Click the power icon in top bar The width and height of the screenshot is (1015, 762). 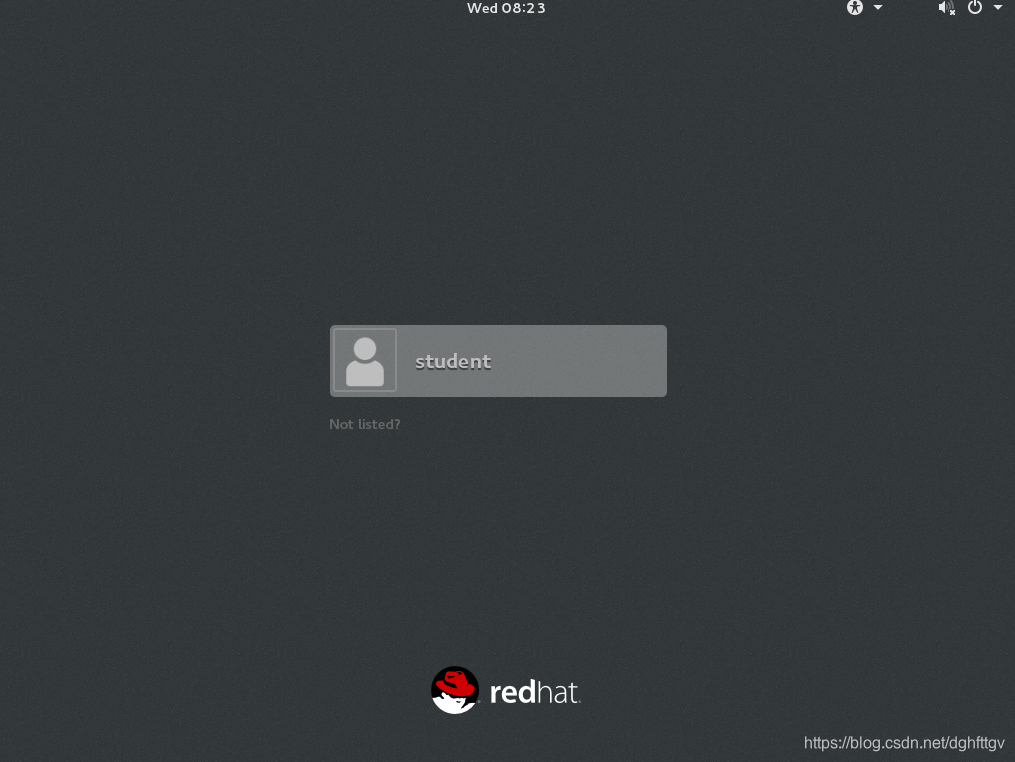coord(974,8)
